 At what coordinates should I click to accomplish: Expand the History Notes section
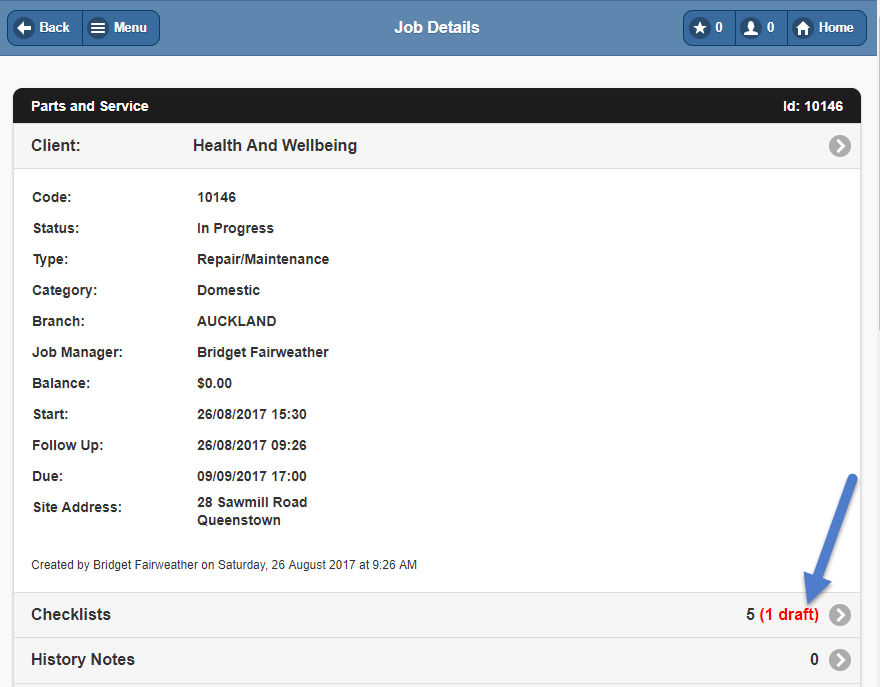point(83,660)
